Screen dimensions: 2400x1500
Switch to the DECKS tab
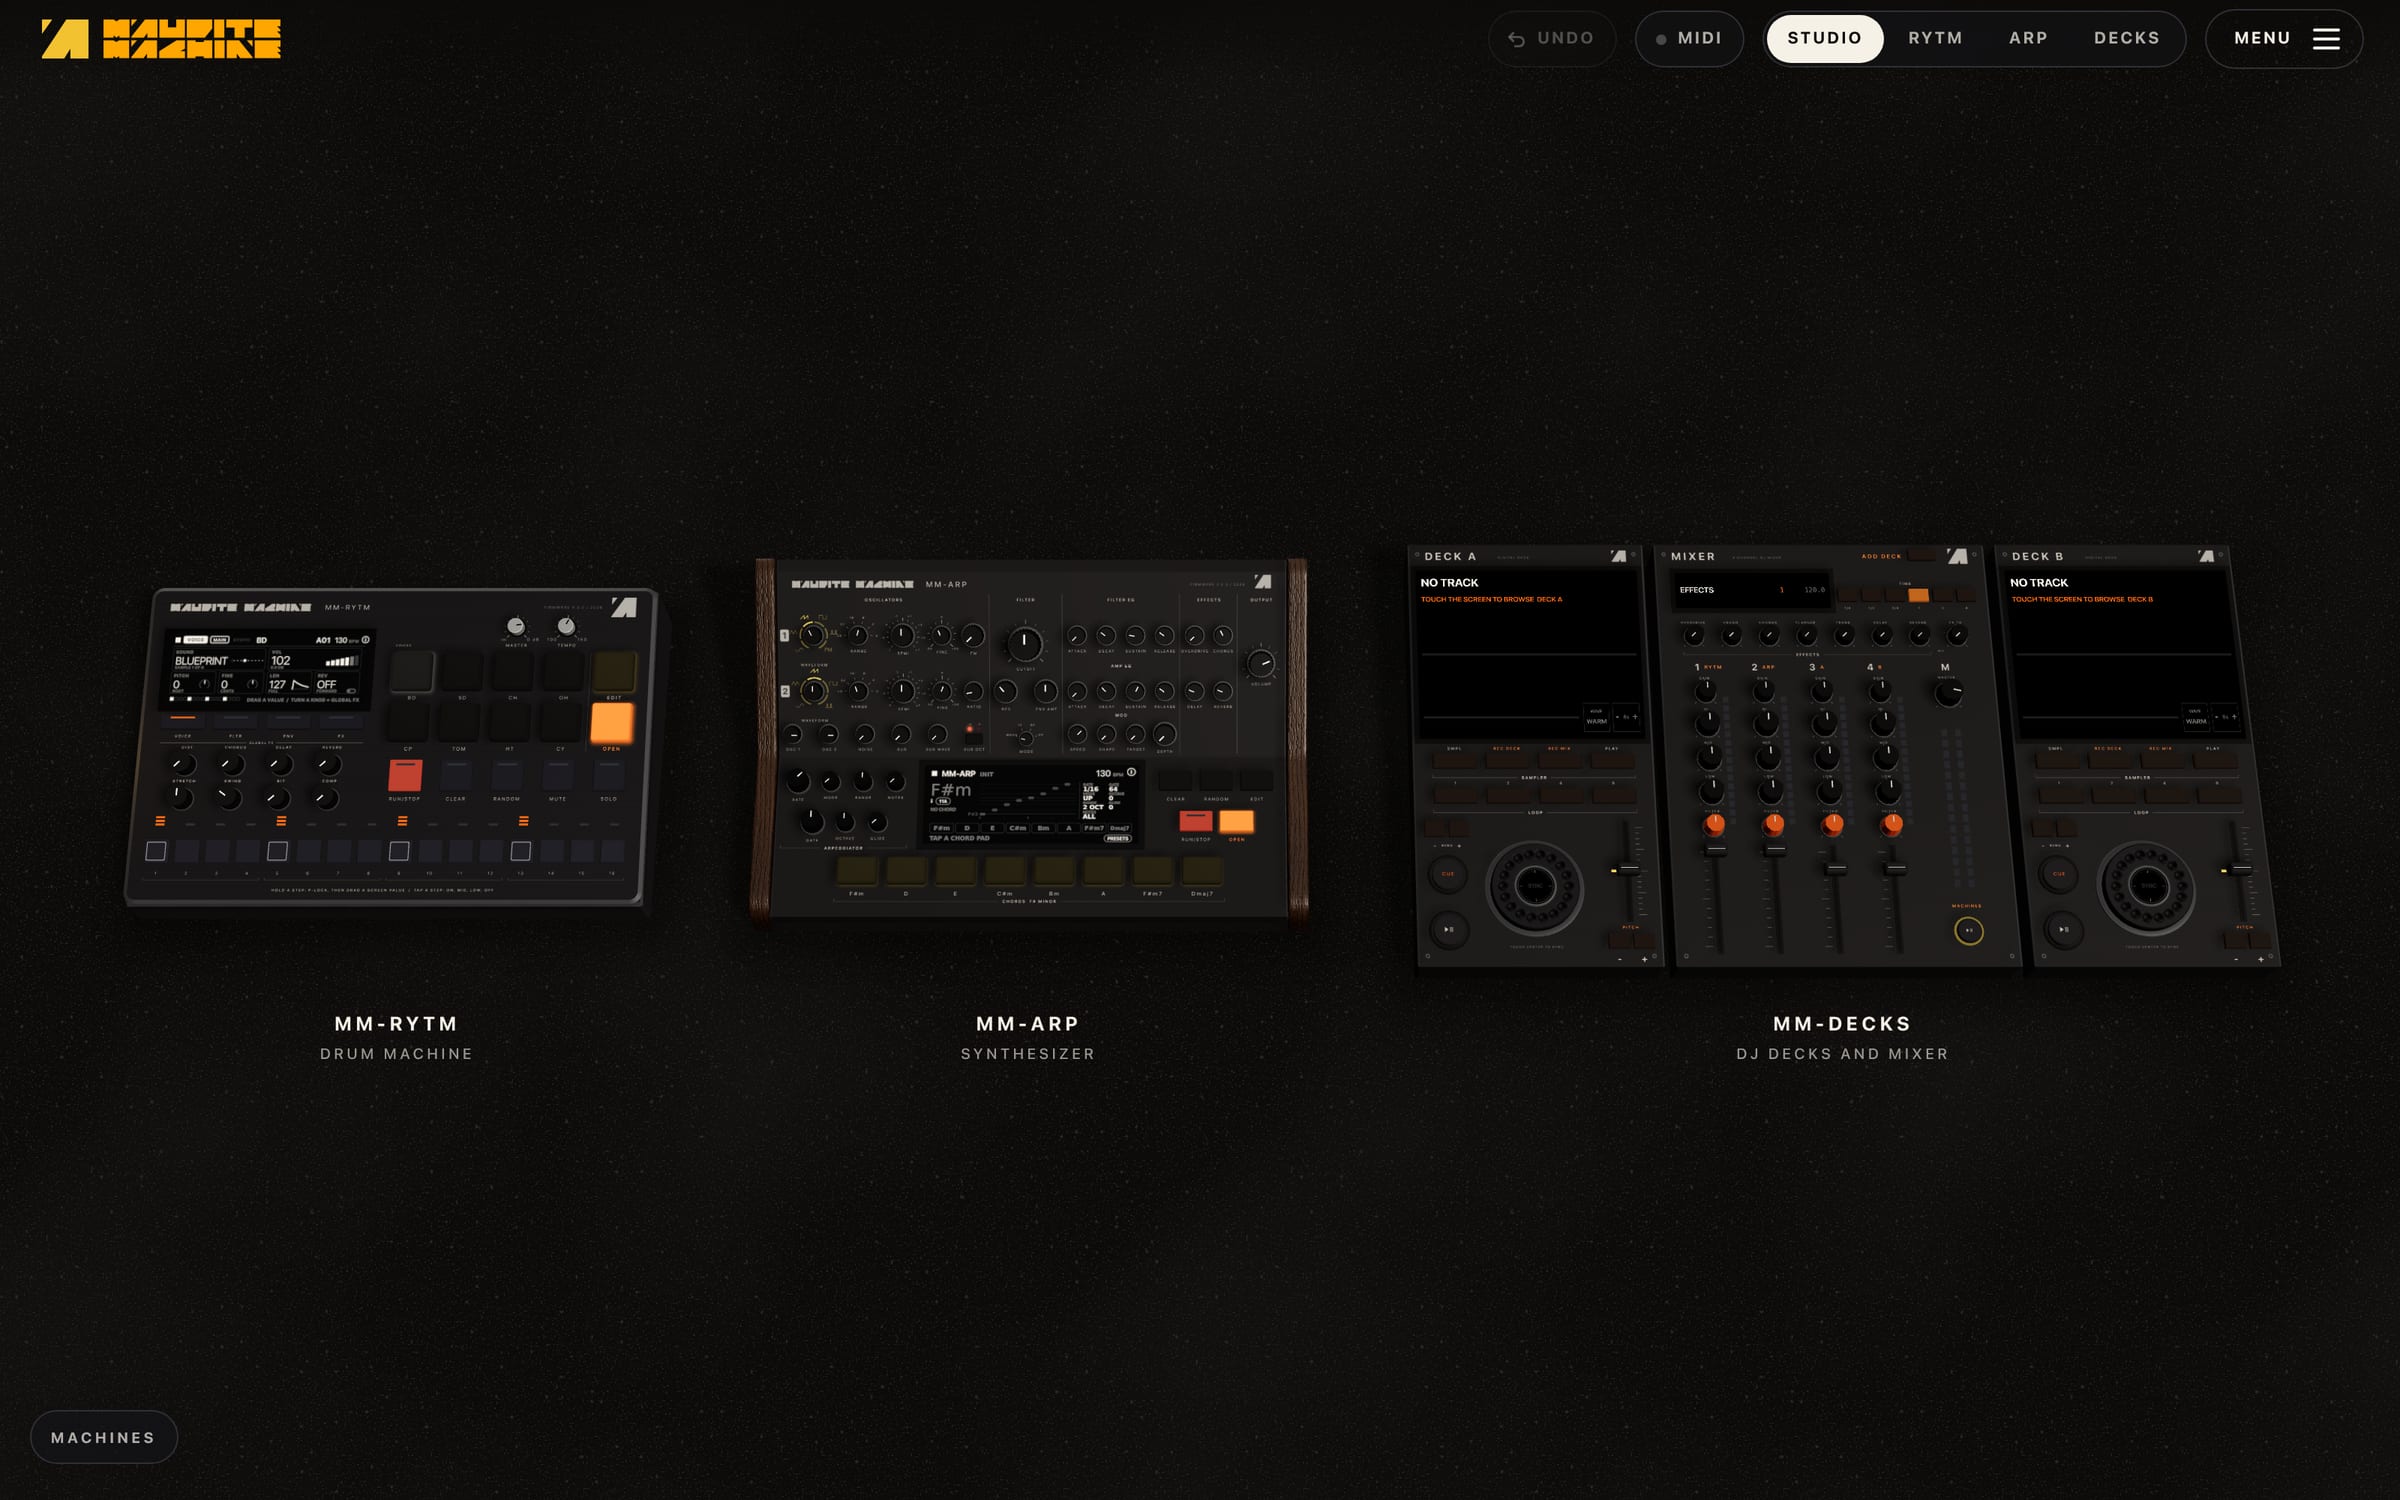coord(2127,39)
